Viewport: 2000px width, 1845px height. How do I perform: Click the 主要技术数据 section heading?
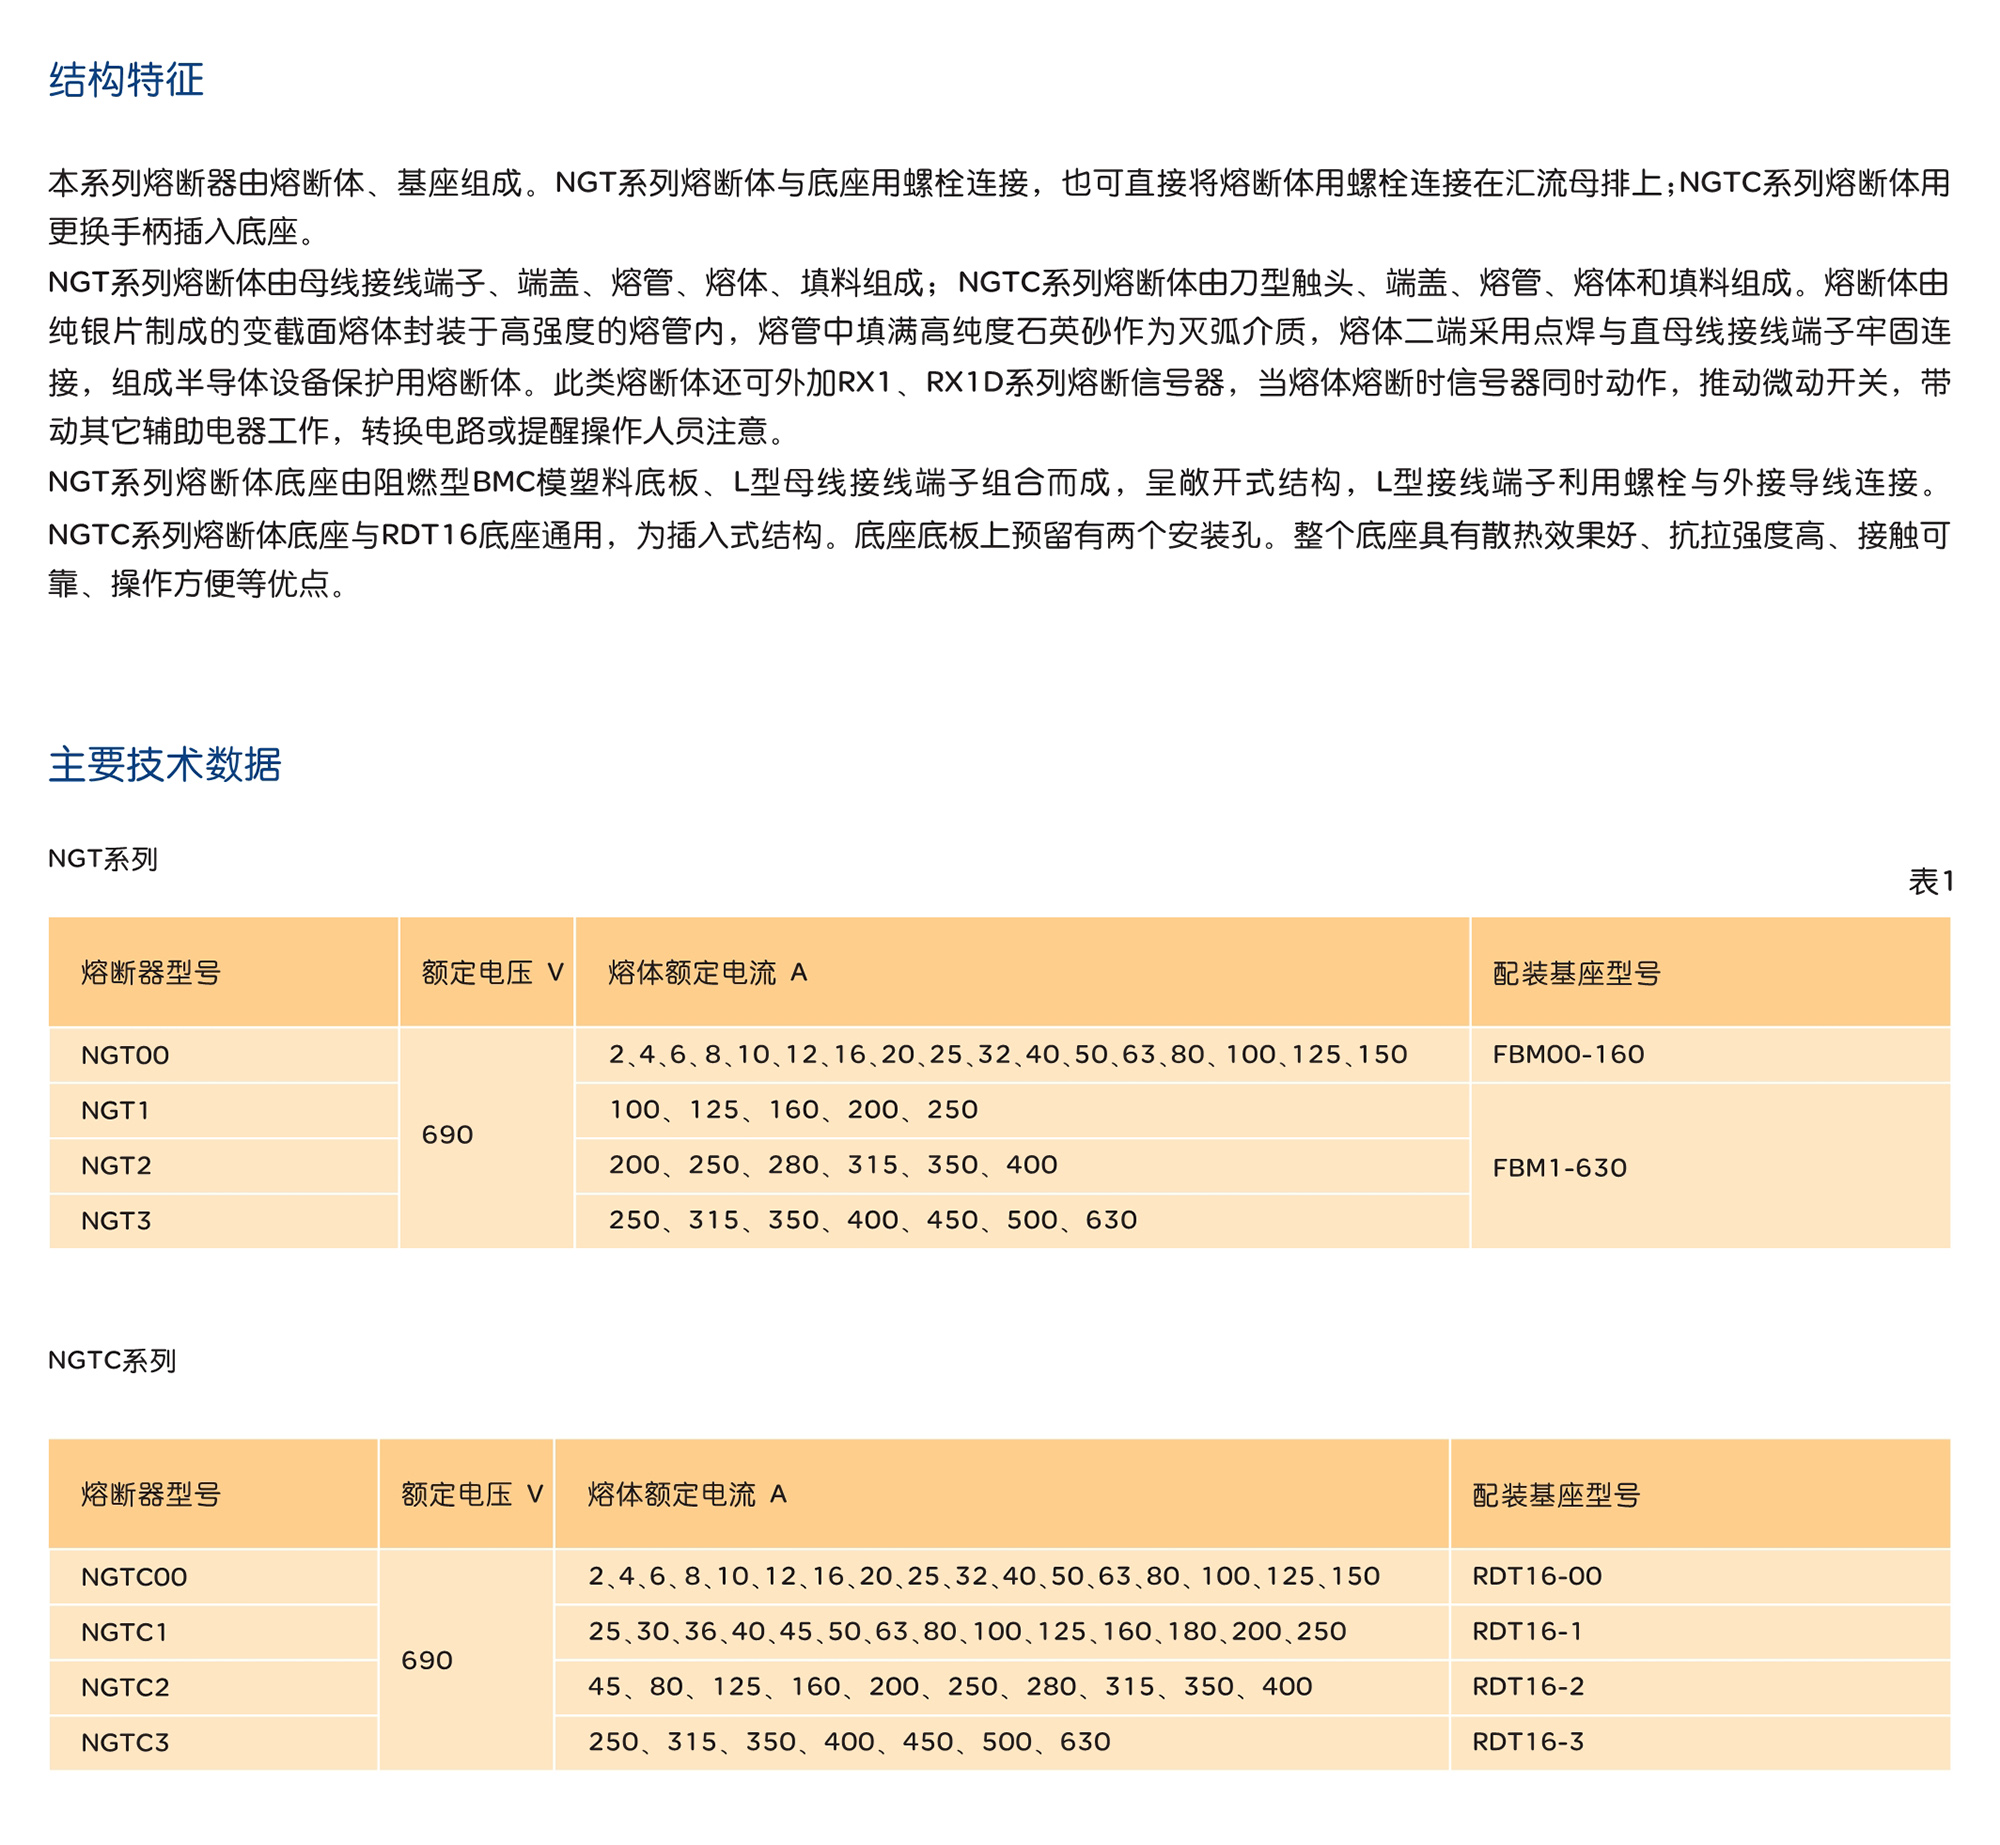point(165,765)
